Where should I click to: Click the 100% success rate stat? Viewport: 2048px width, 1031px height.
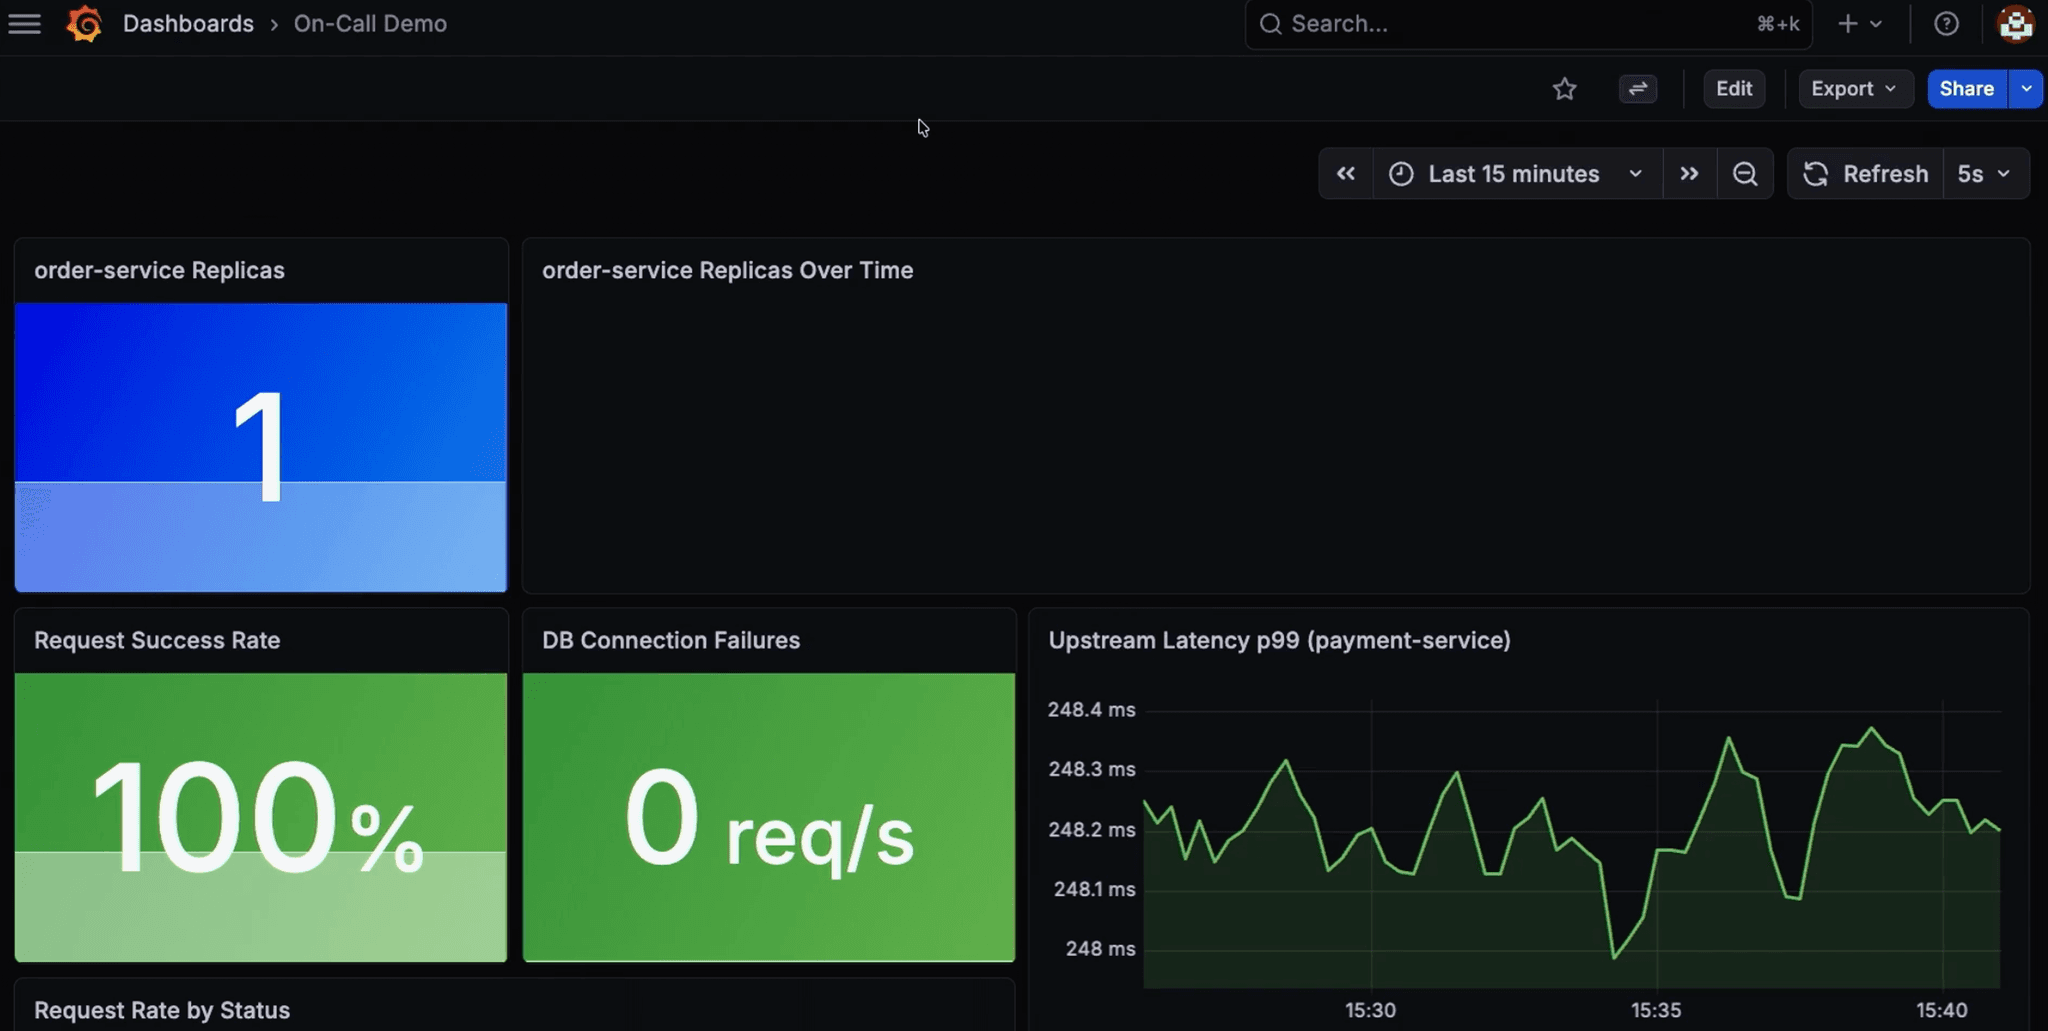[x=259, y=817]
